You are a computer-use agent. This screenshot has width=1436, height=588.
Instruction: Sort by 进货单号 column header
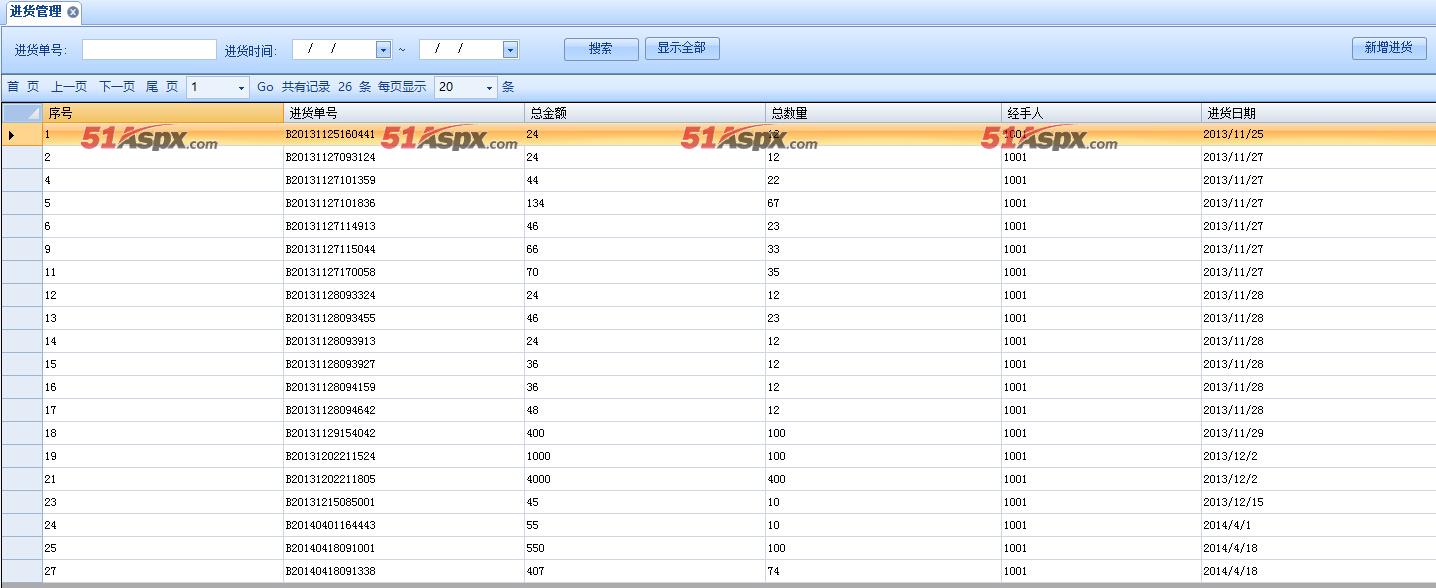click(403, 113)
